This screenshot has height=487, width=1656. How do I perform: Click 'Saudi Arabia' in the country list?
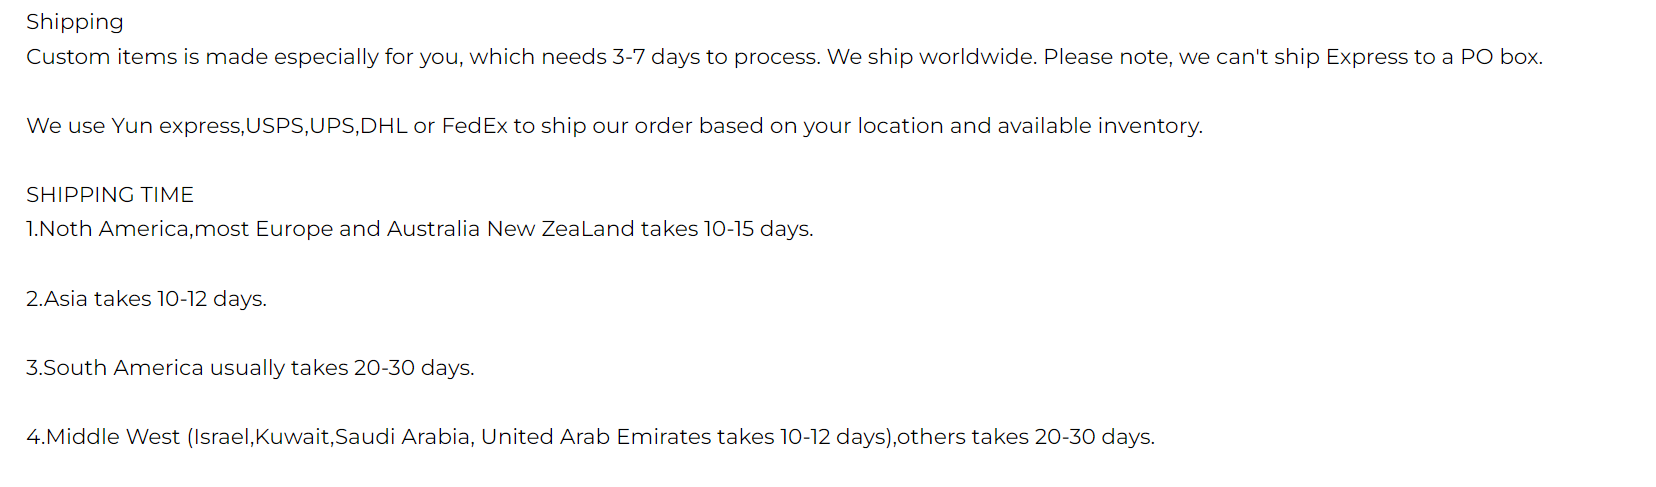[402, 437]
